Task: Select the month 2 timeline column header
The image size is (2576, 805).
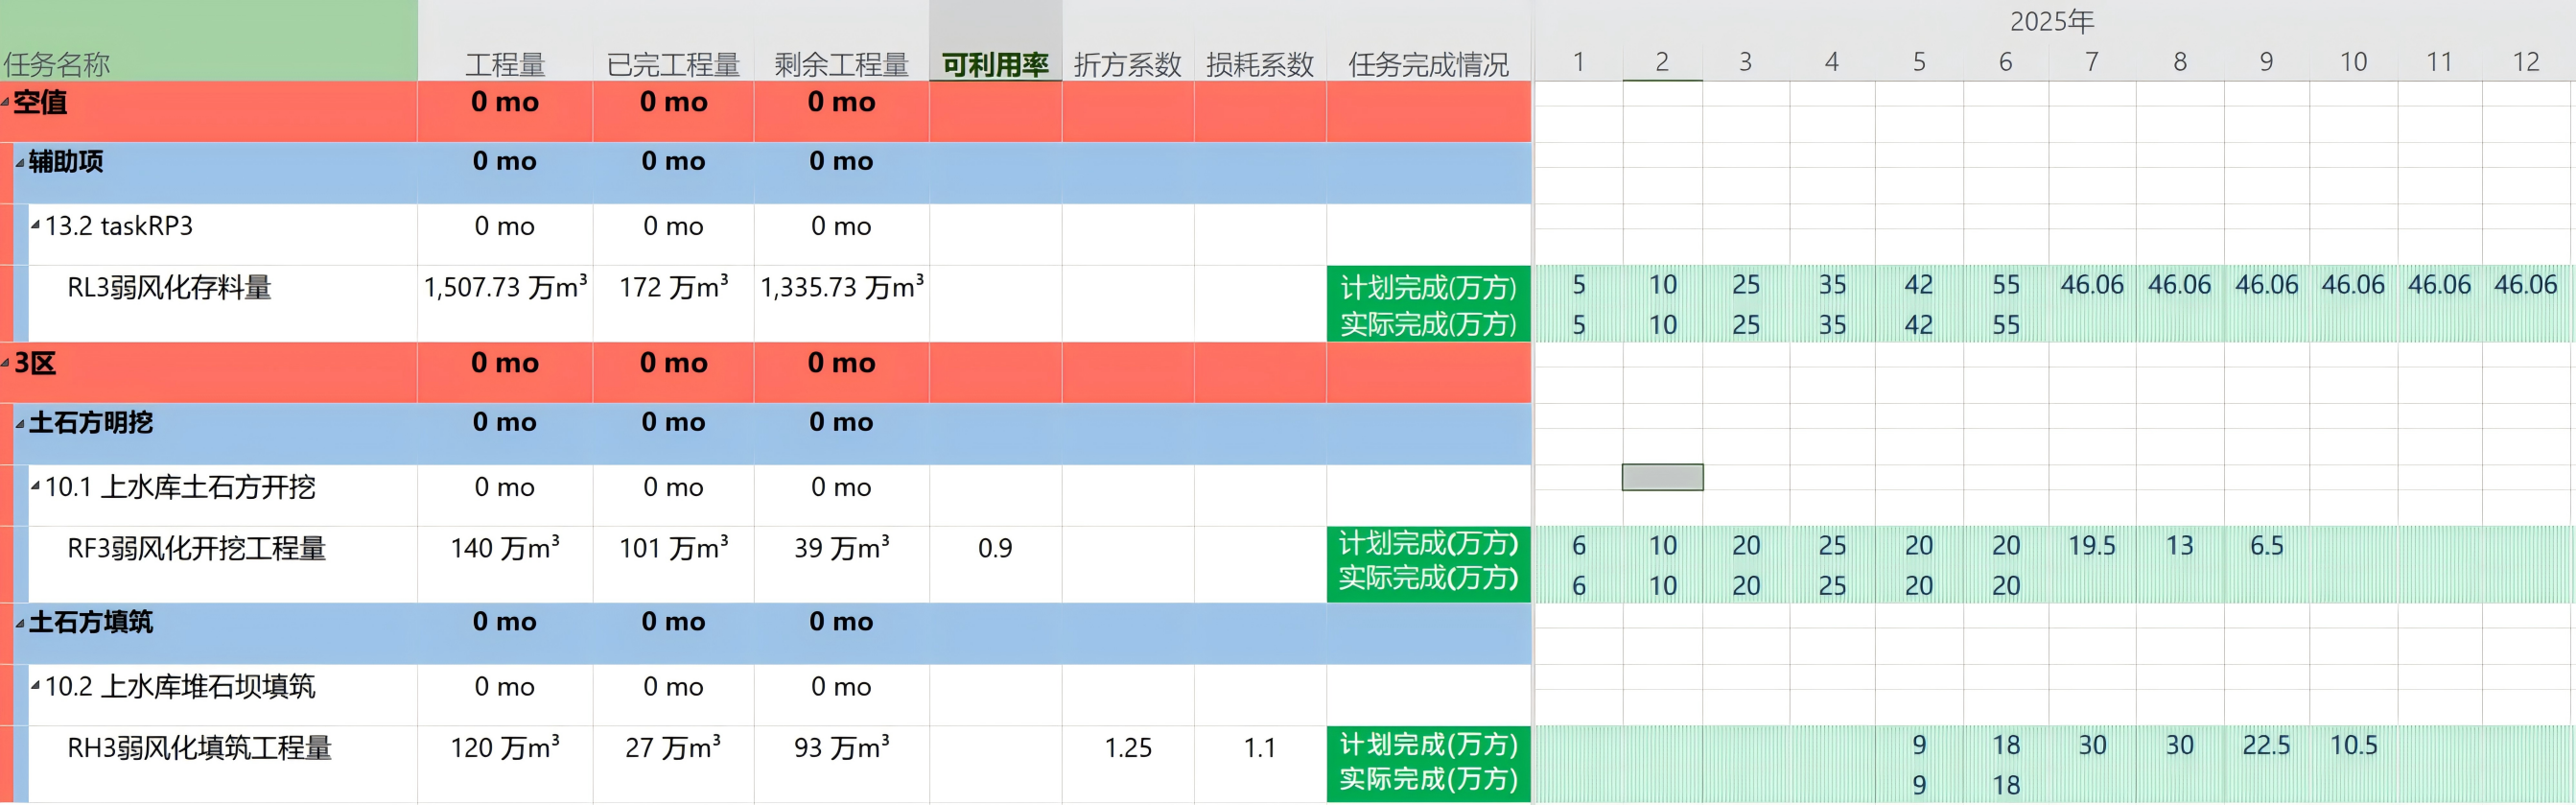Action: click(1661, 62)
